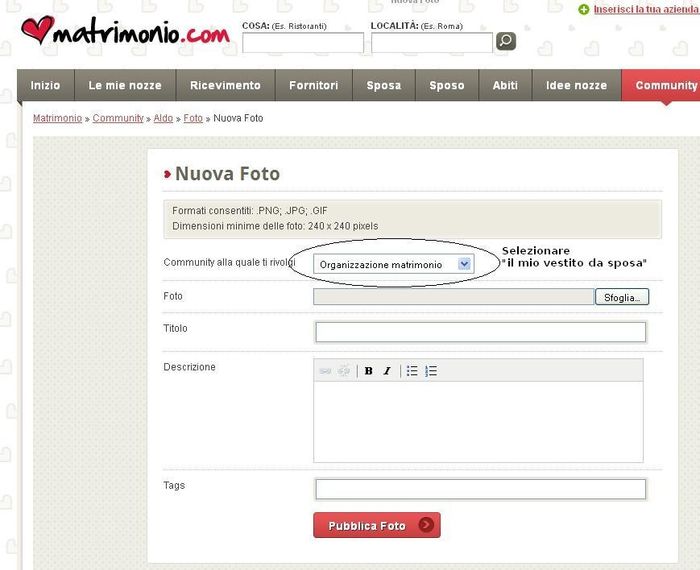700x570 pixels.
Task: Click the LOCALITÀ search field
Action: click(431, 43)
